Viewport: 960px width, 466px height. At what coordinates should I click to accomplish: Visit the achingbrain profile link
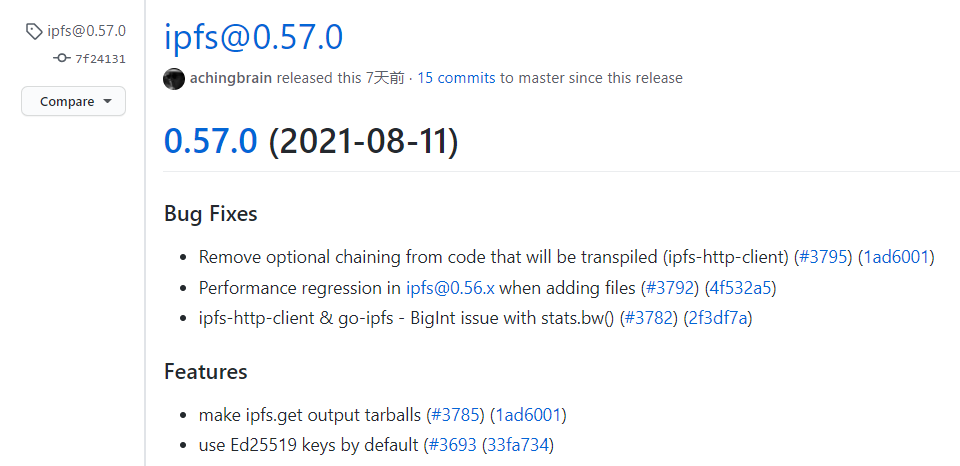click(x=231, y=78)
